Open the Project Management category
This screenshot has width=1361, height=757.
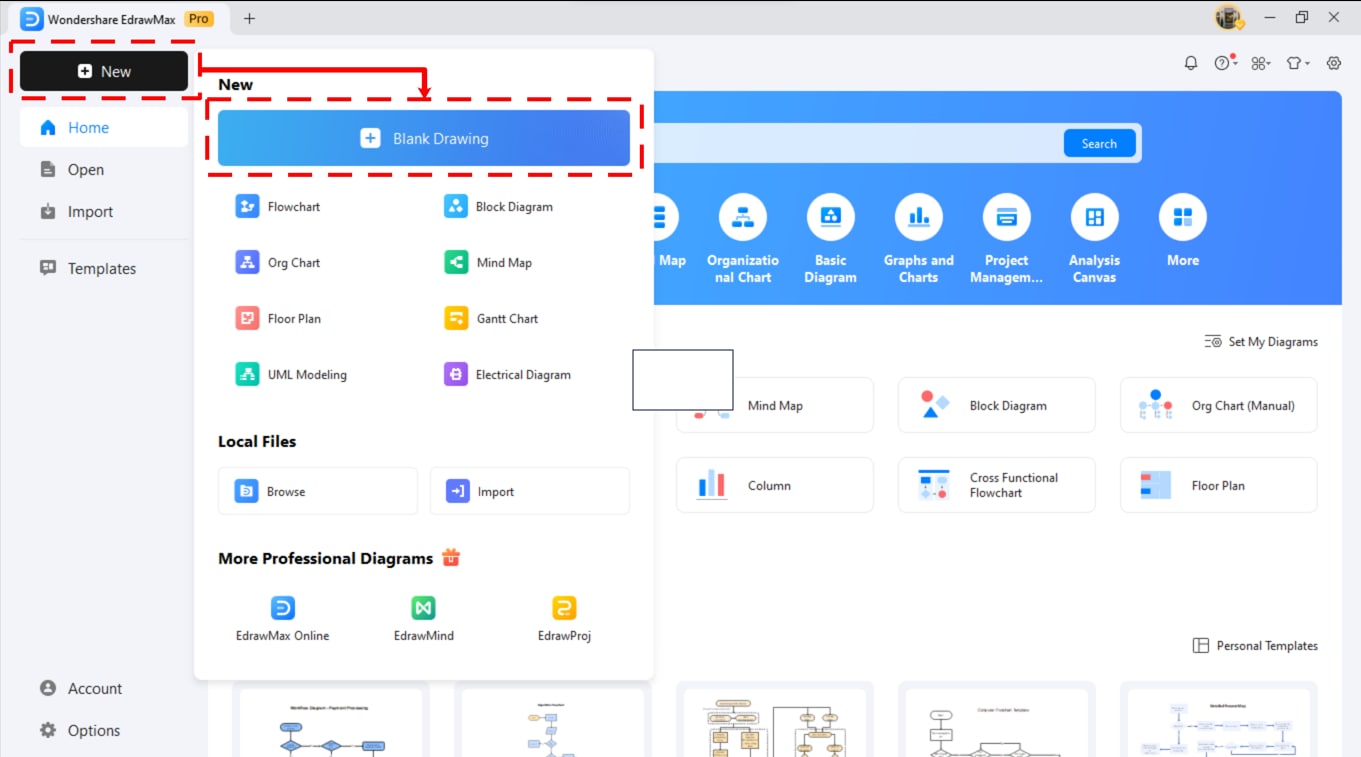click(1007, 239)
